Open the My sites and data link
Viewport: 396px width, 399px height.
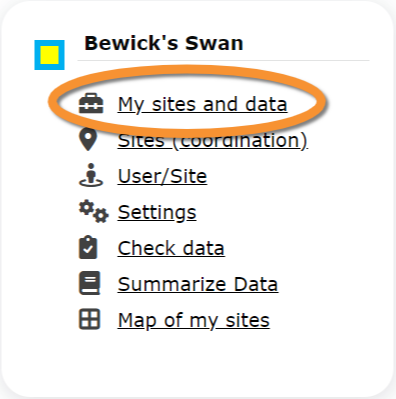point(202,104)
